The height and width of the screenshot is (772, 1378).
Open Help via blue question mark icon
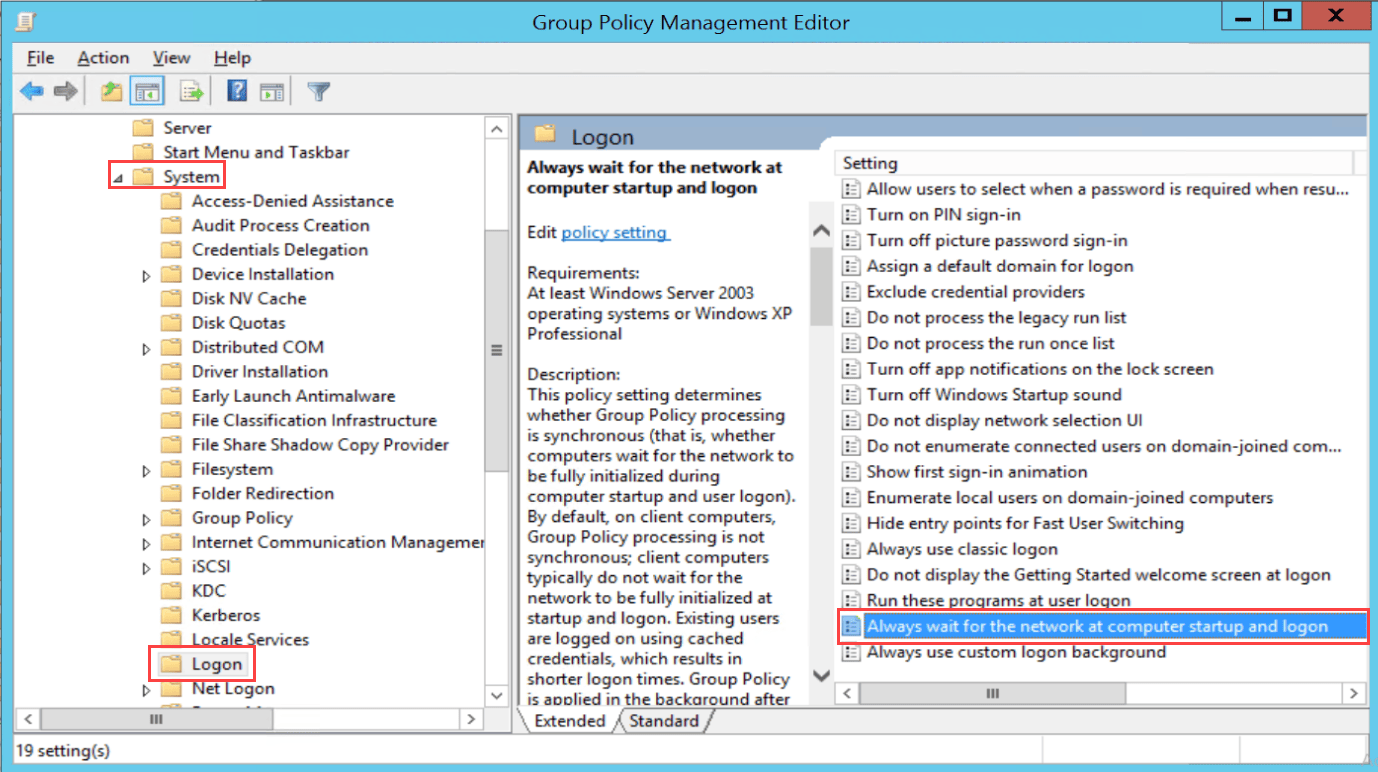click(x=237, y=92)
